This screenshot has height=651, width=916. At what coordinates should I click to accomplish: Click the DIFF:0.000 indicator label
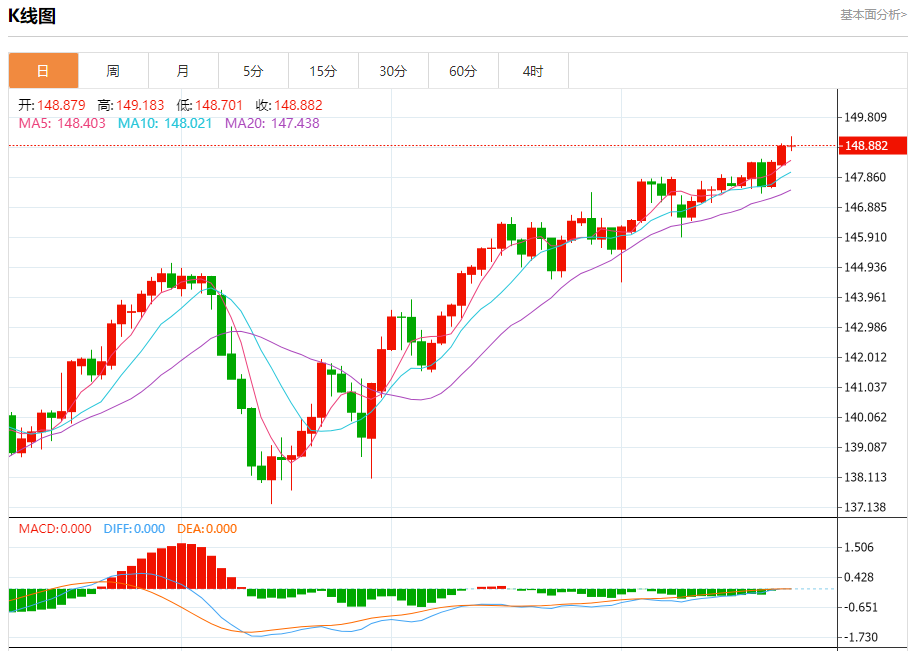tap(134, 529)
